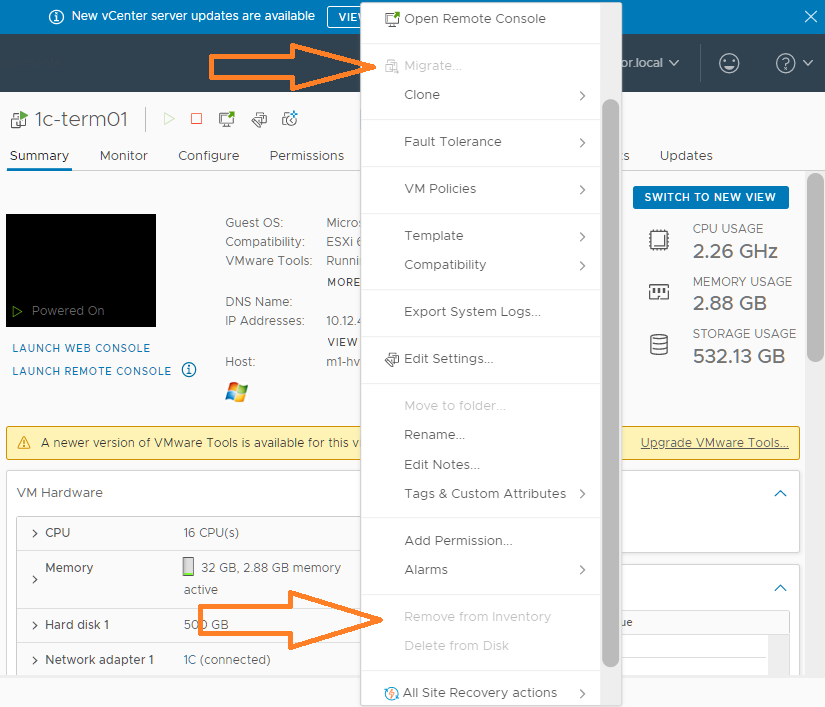Expand the Memory hardware row

tap(35, 579)
